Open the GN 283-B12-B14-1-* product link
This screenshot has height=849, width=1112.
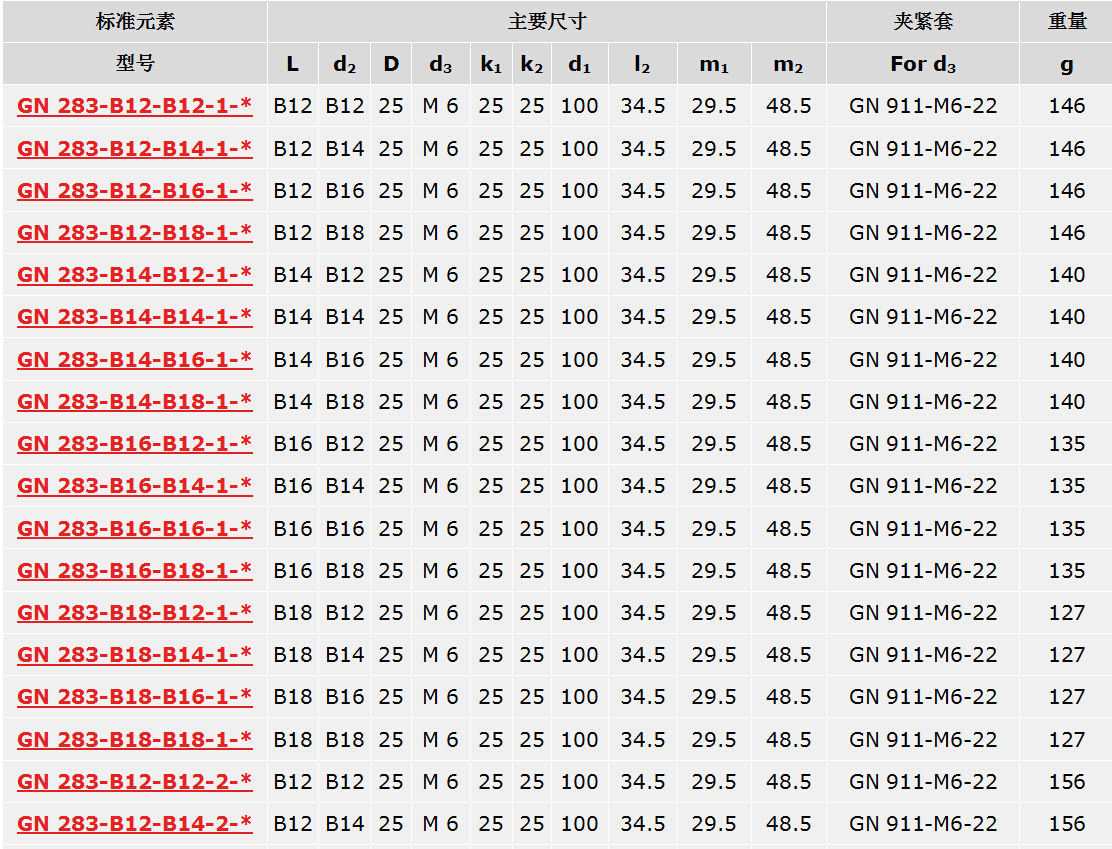coord(134,148)
